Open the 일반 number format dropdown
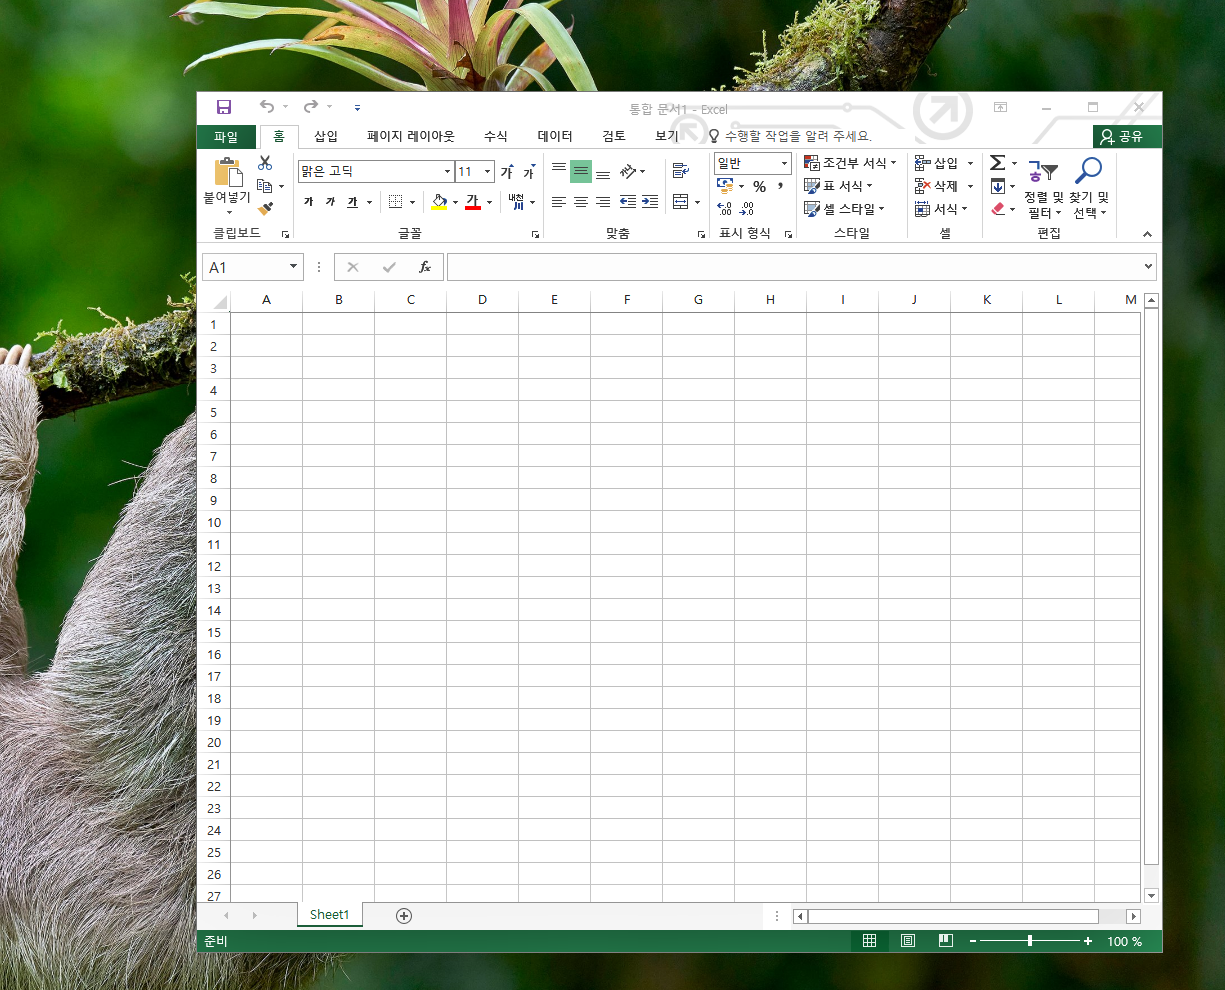Screen dimensions: 1225x990 click(x=784, y=163)
